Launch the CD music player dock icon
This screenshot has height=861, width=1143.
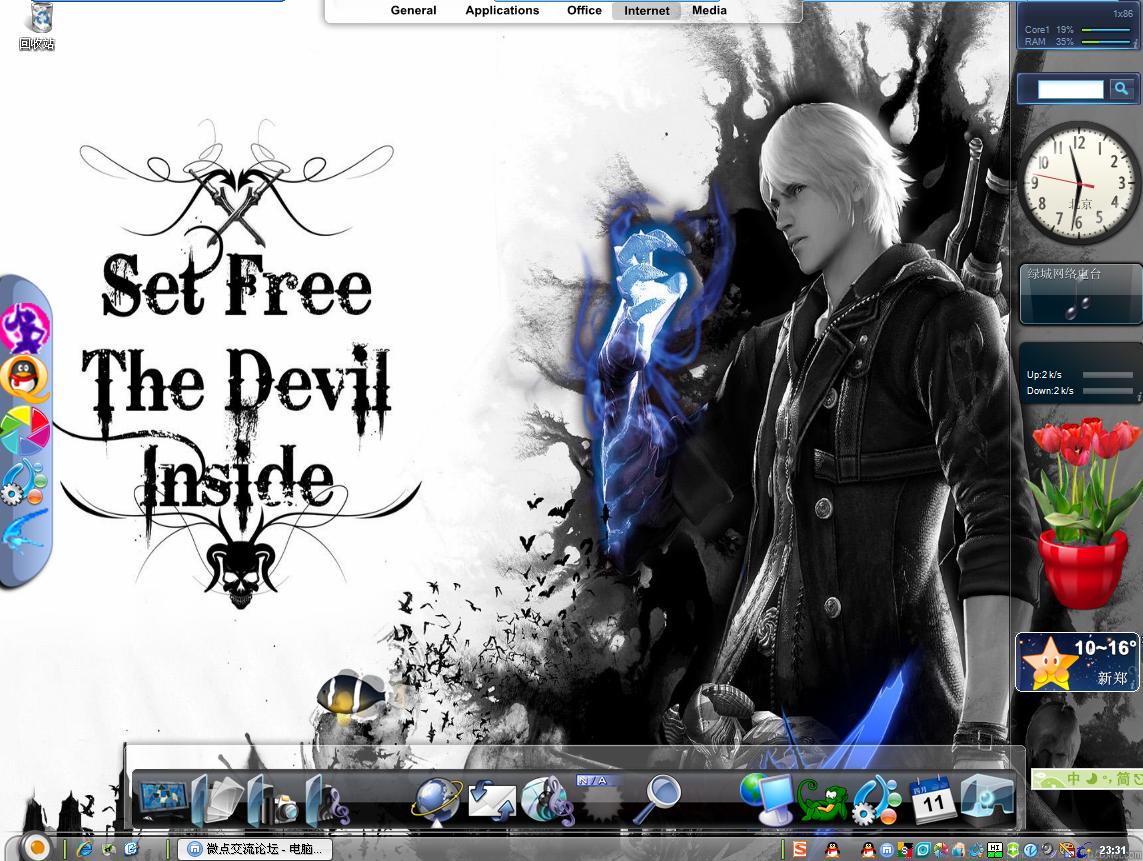tap(547, 800)
